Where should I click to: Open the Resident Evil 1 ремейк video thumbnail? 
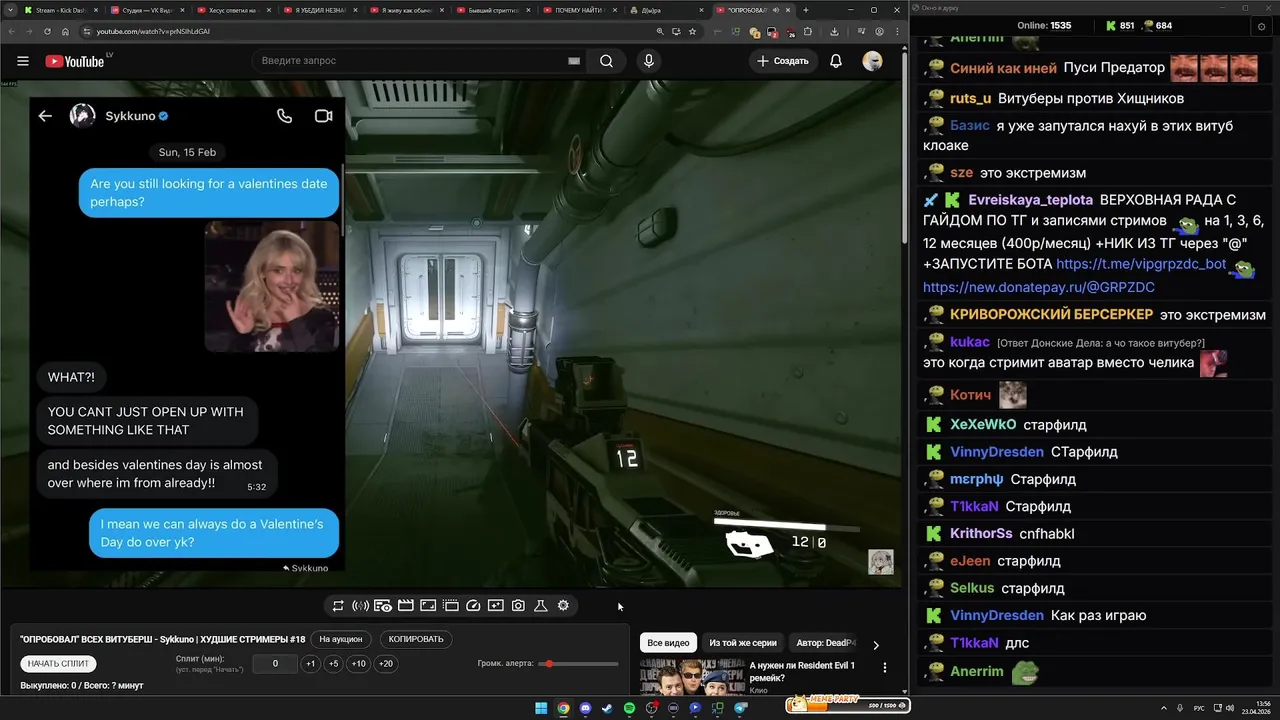coord(691,677)
